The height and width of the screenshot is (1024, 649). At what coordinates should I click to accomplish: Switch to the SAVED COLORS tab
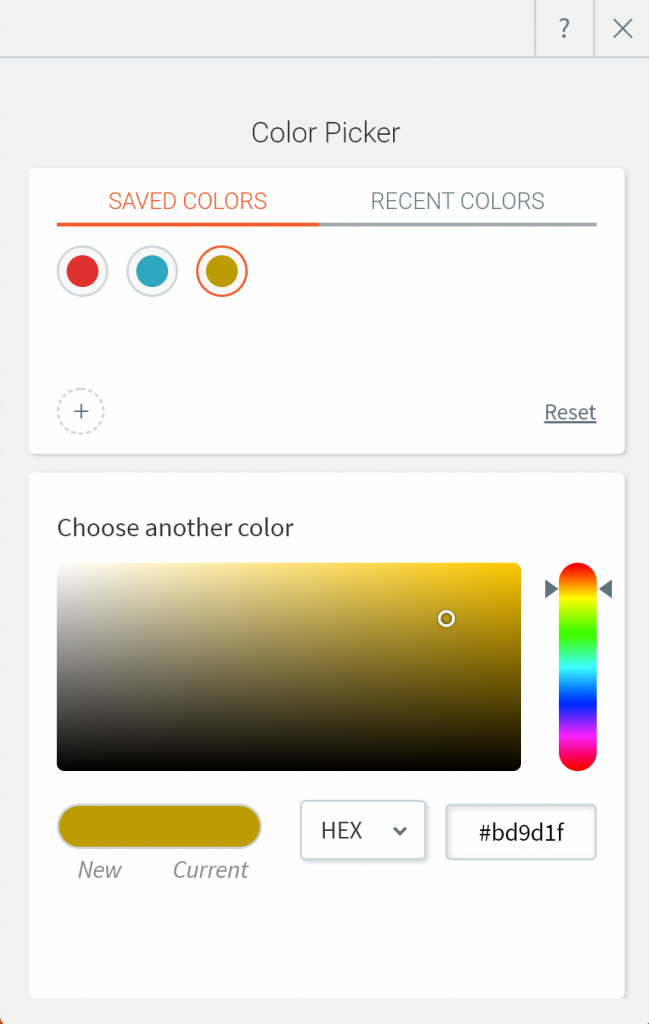click(187, 201)
